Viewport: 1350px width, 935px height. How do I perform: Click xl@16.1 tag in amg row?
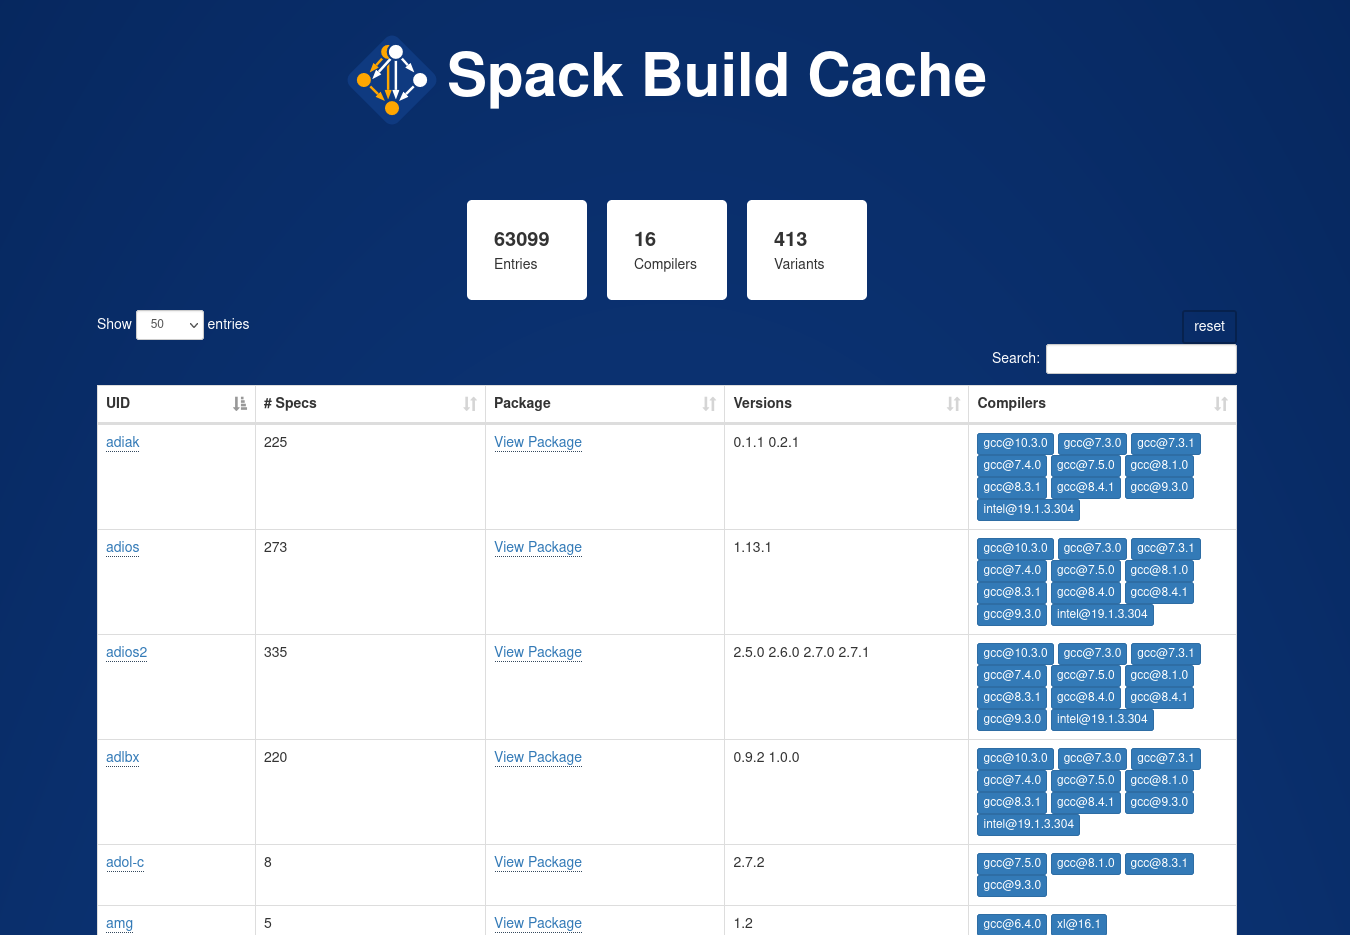click(1078, 924)
